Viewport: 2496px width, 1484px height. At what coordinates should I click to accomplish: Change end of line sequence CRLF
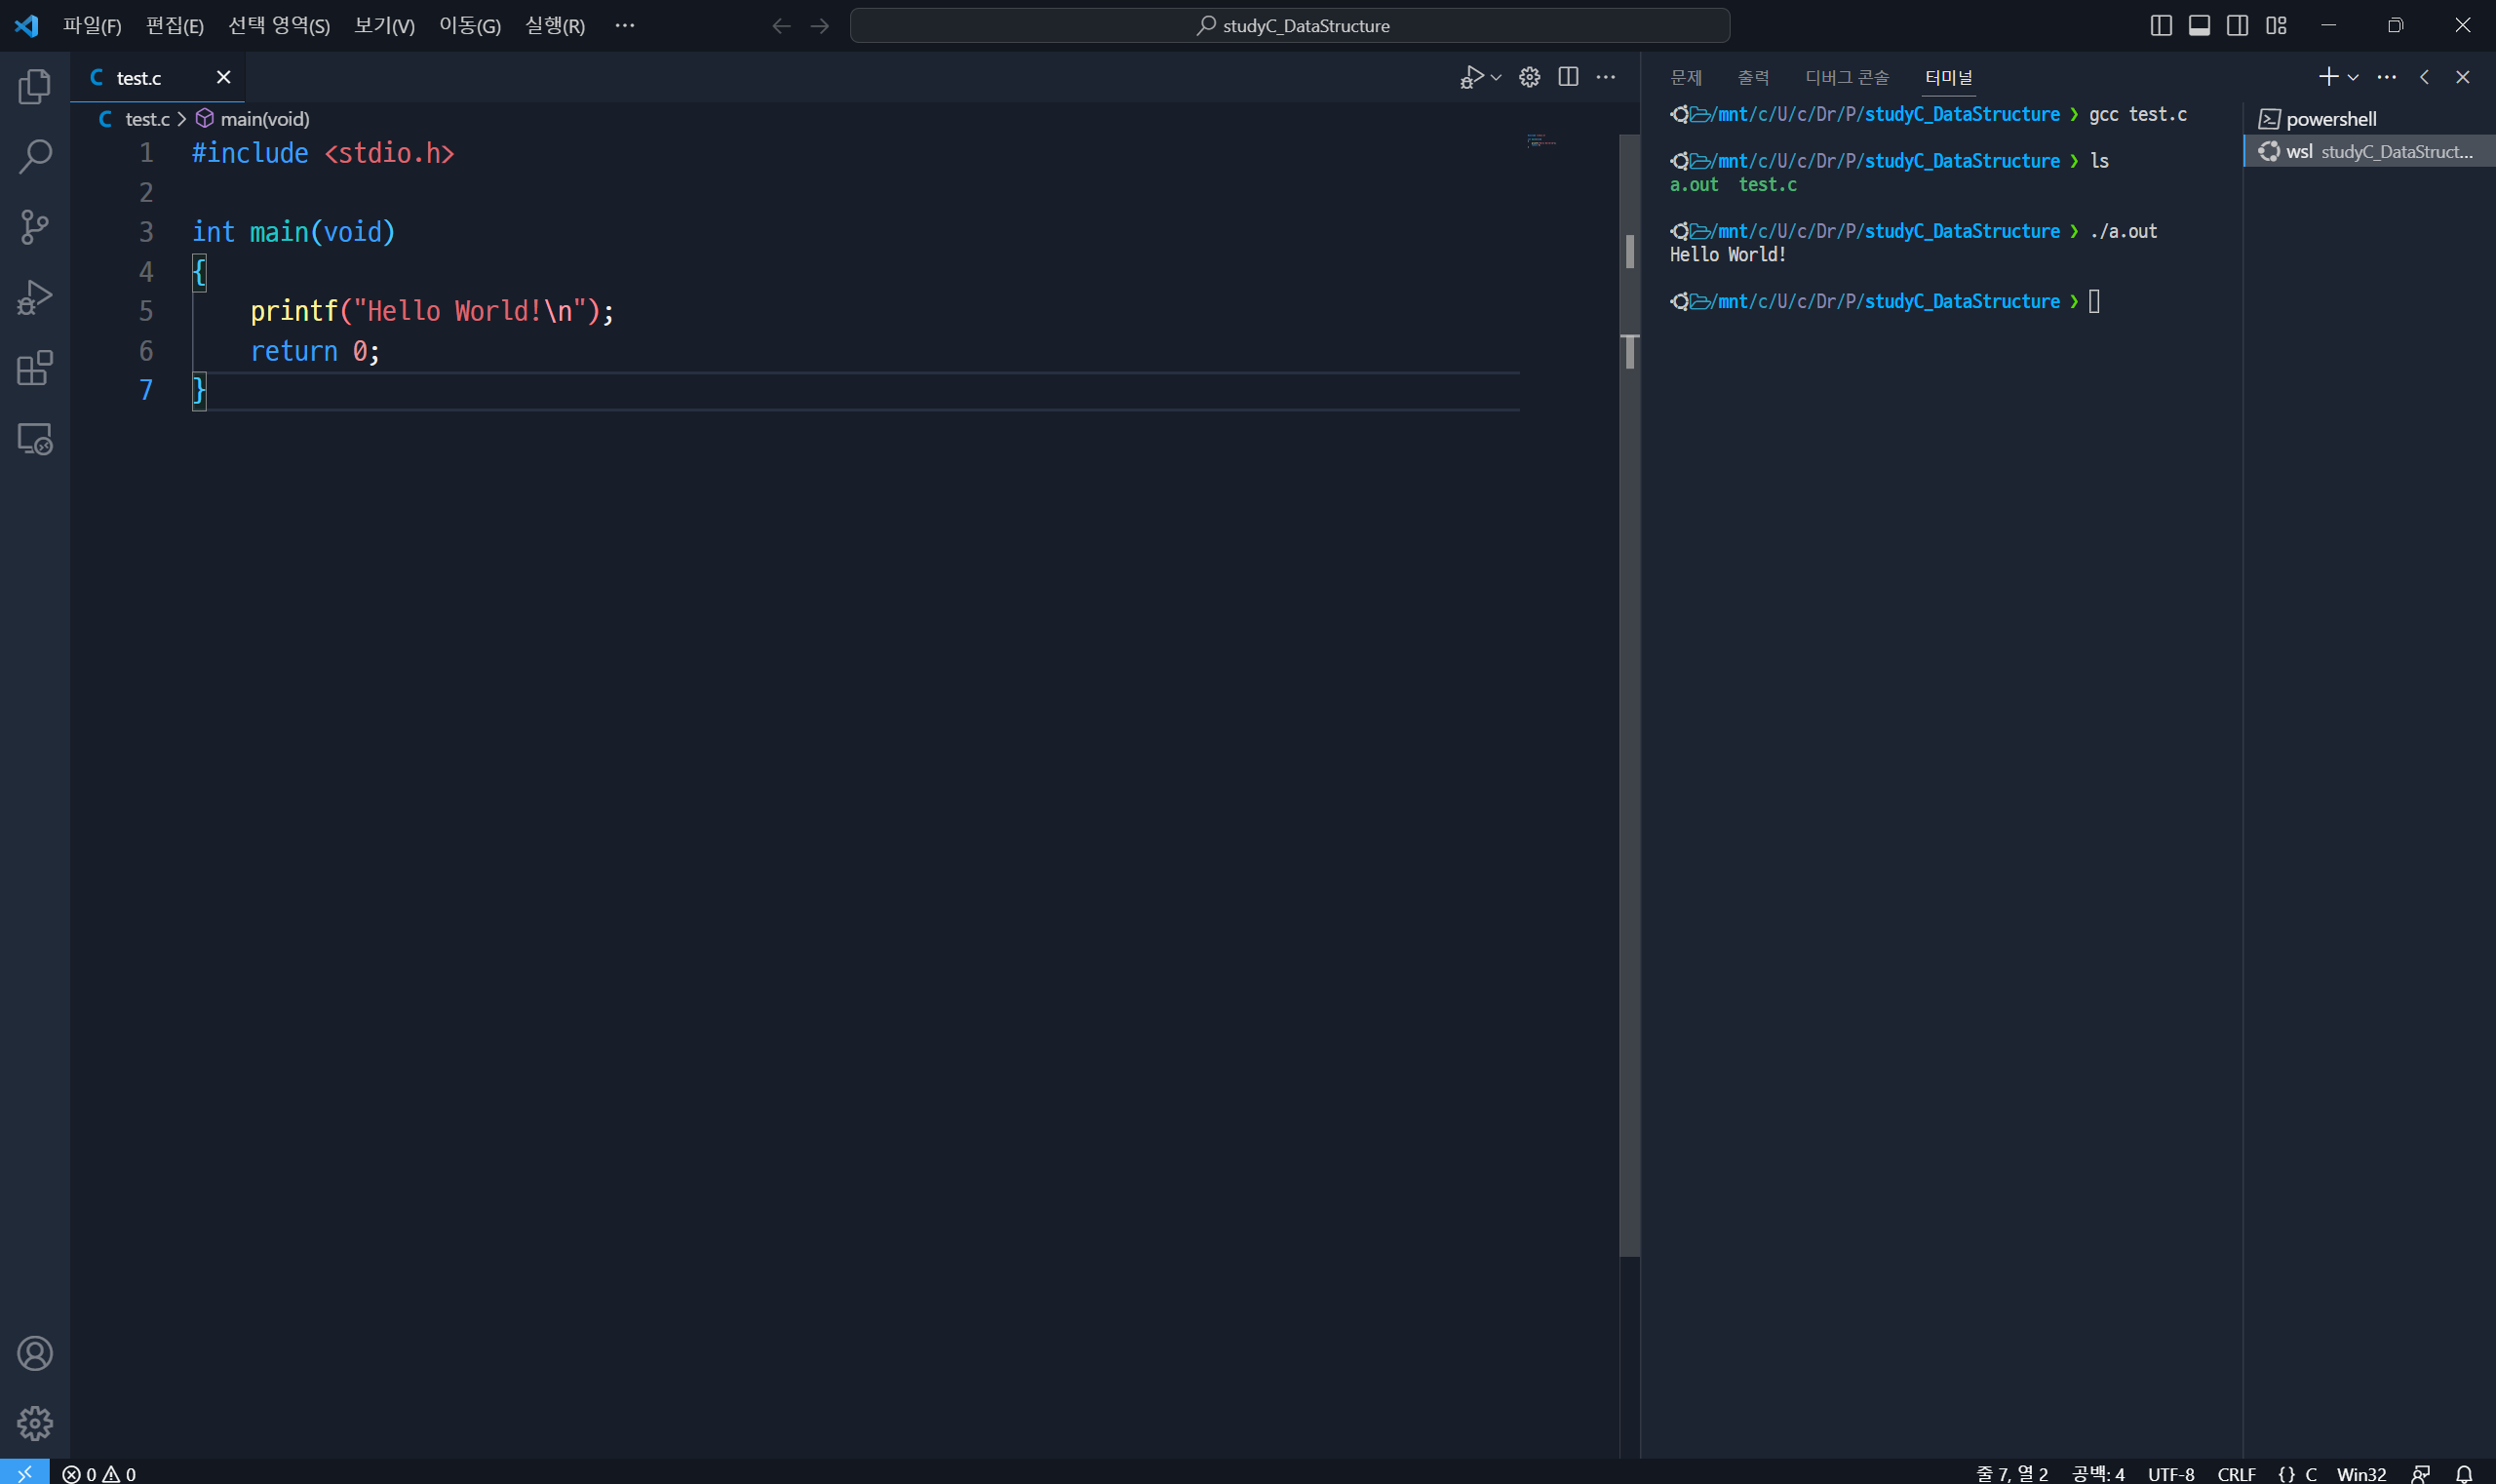2237,1473
